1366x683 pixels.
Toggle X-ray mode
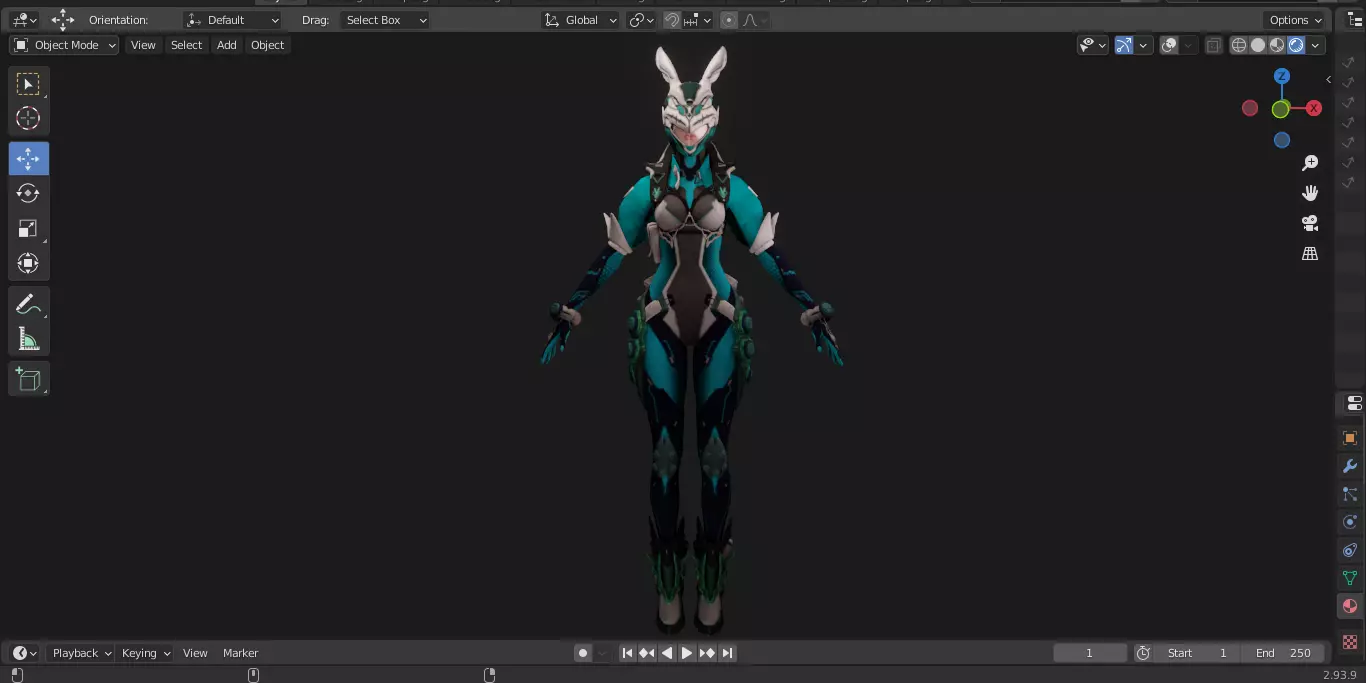[1213, 45]
